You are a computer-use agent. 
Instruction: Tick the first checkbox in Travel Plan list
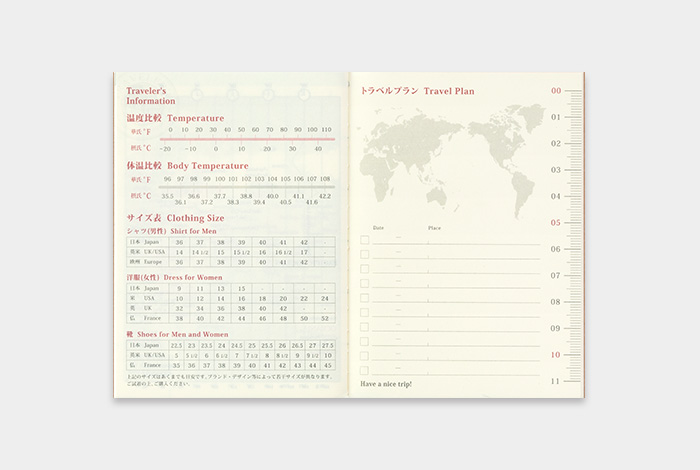(365, 240)
